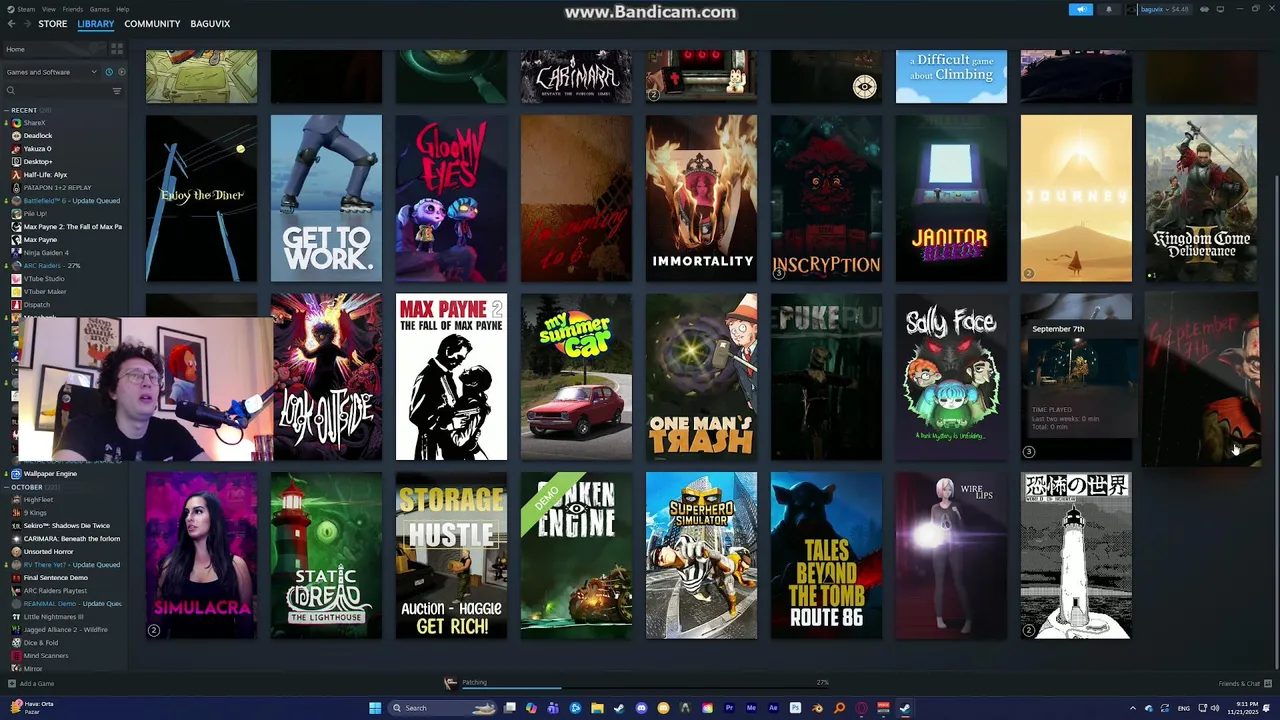Open the Games and Software dropdown
This screenshot has height=720, width=1280.
[x=51, y=72]
